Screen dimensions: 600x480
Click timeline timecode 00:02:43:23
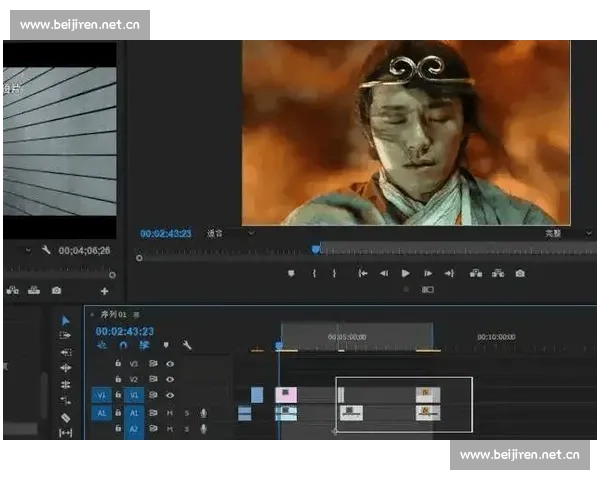coord(125,331)
